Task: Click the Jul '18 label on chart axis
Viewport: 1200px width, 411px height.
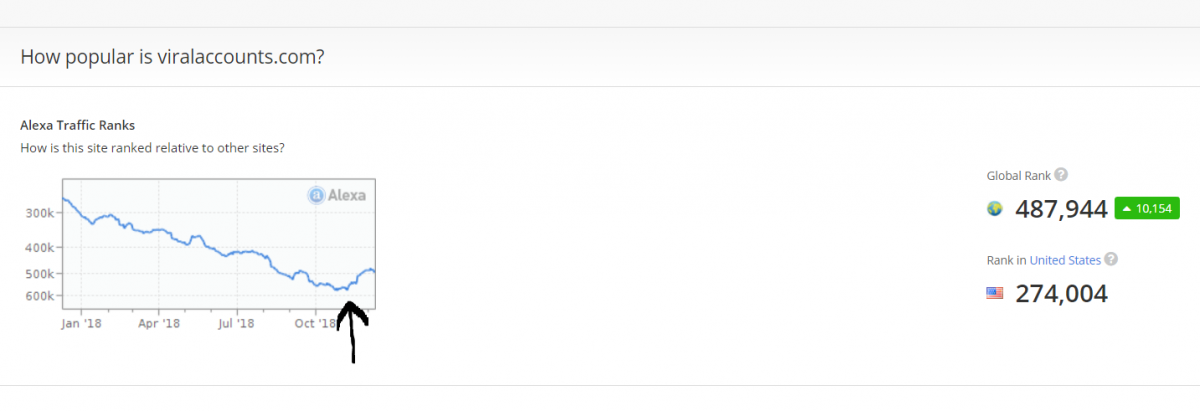Action: click(238, 323)
